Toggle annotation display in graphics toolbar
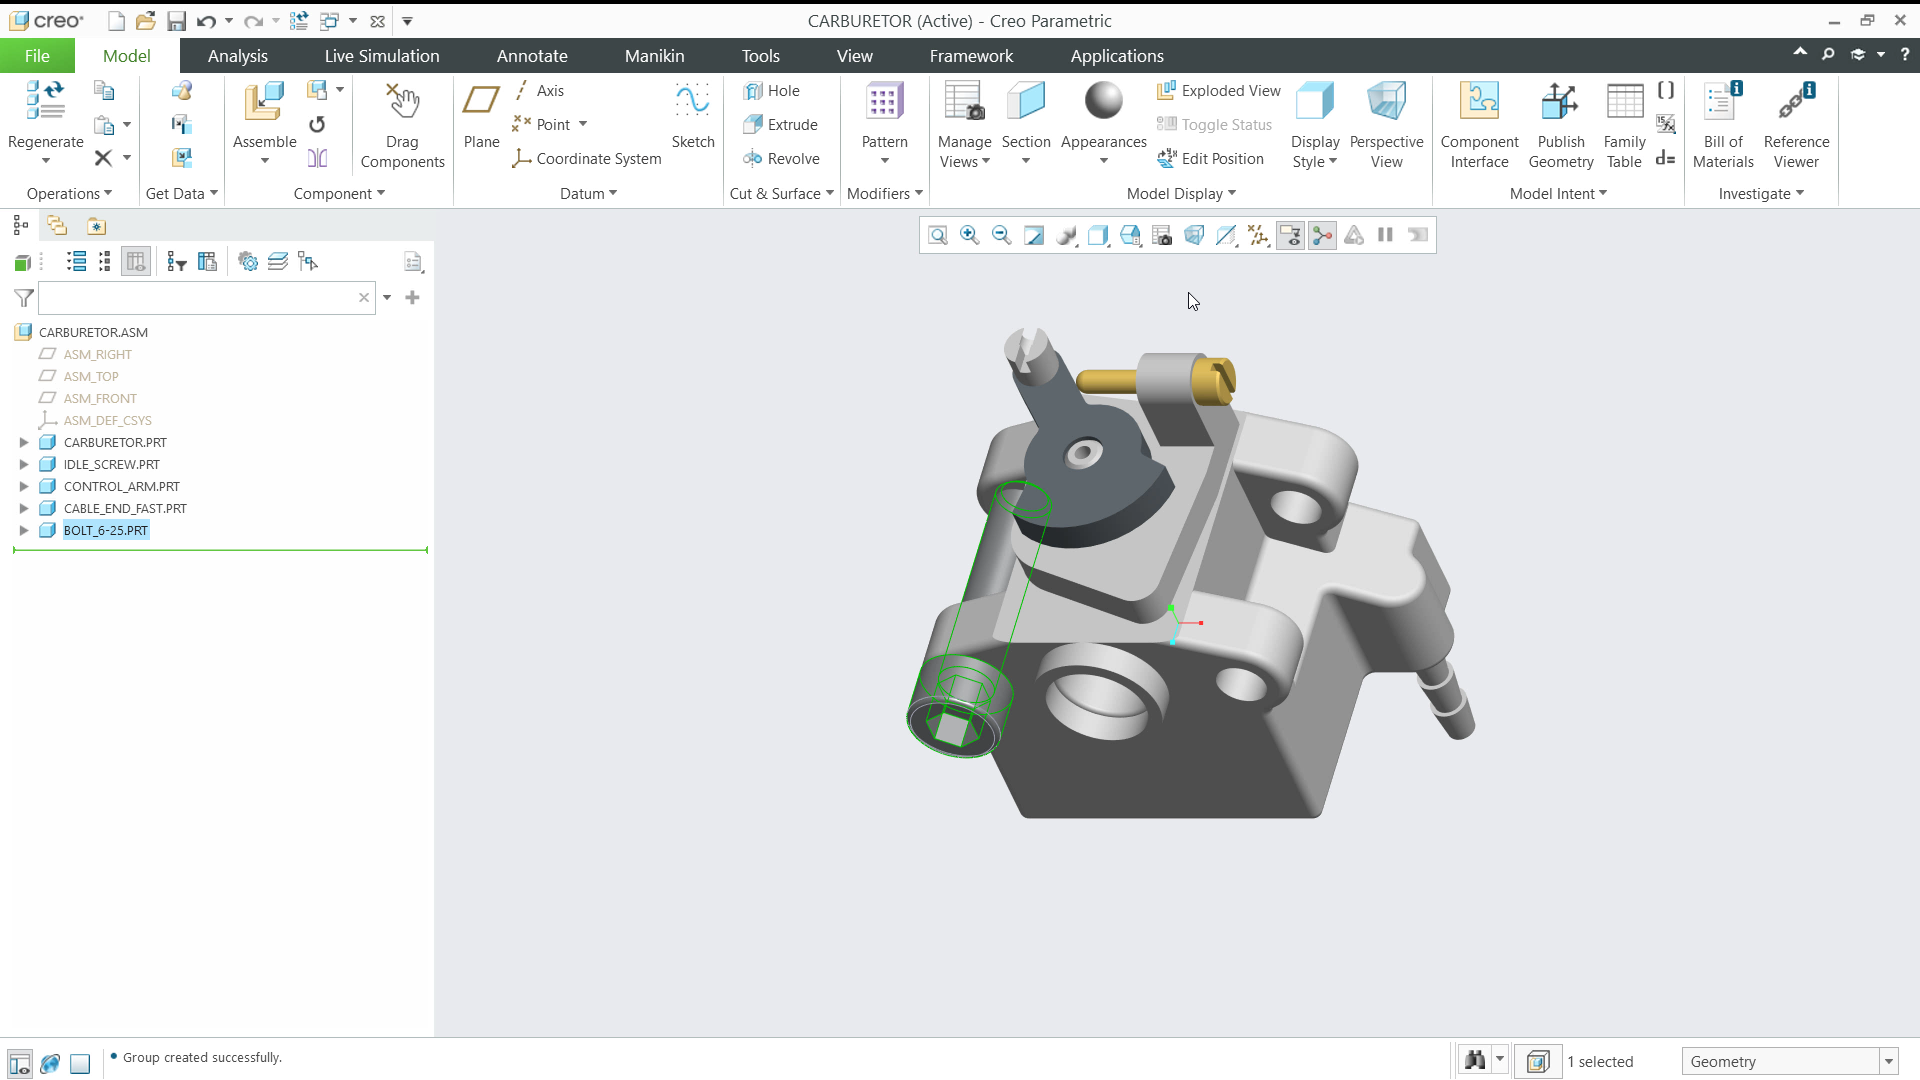The image size is (1920, 1080). 1290,235
